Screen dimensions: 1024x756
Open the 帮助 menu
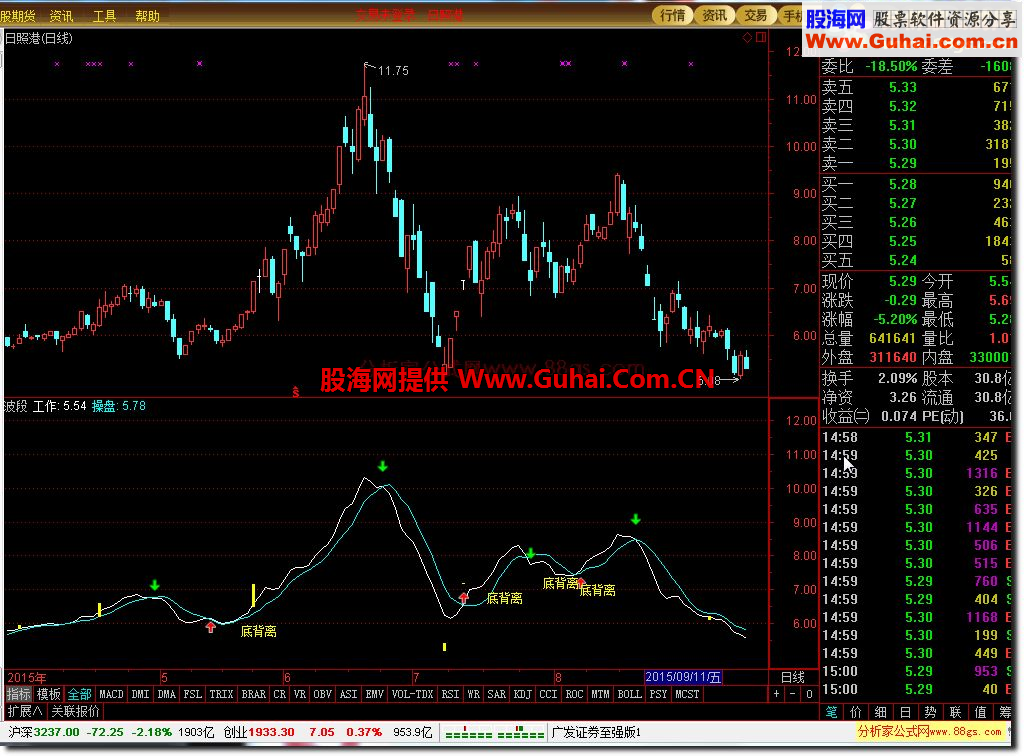148,16
